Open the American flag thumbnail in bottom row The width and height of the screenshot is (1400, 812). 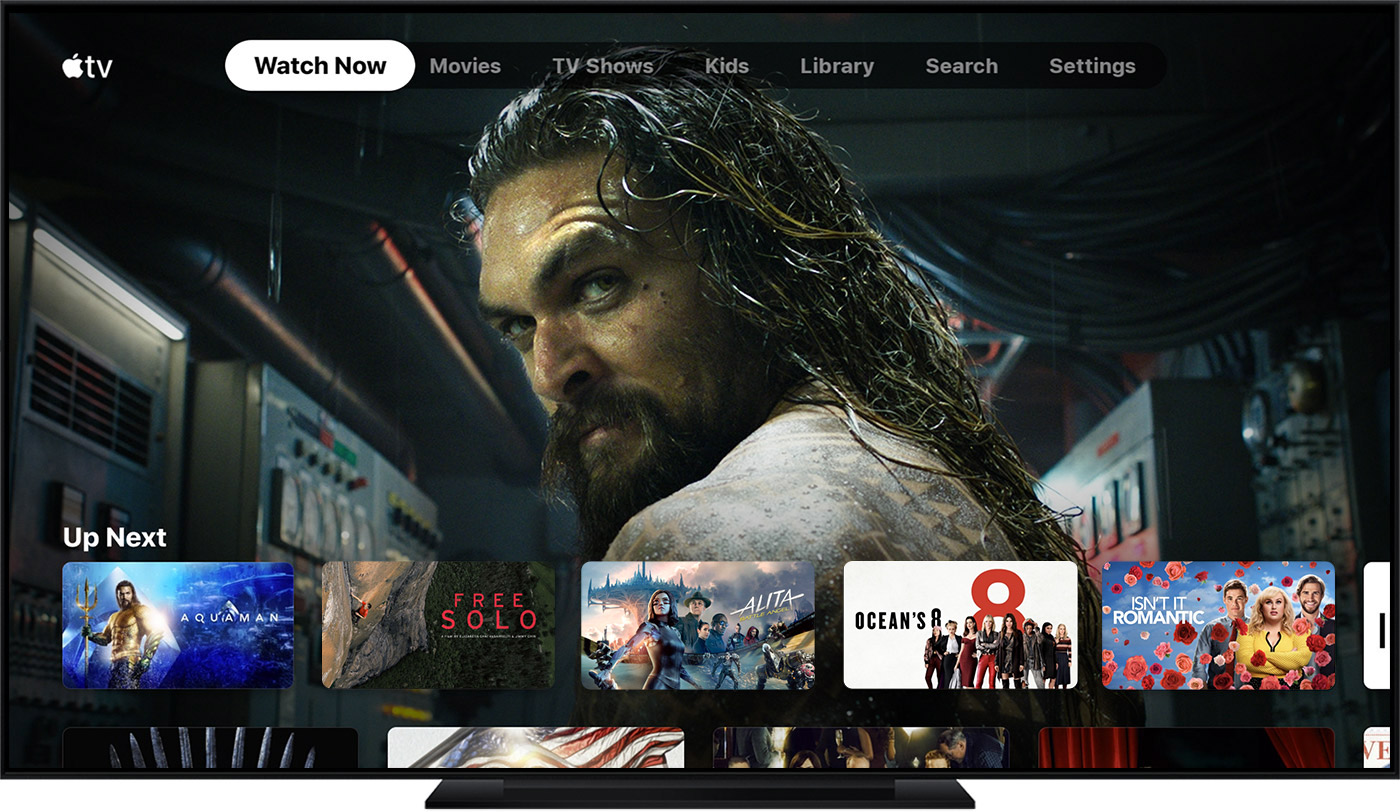[x=536, y=748]
